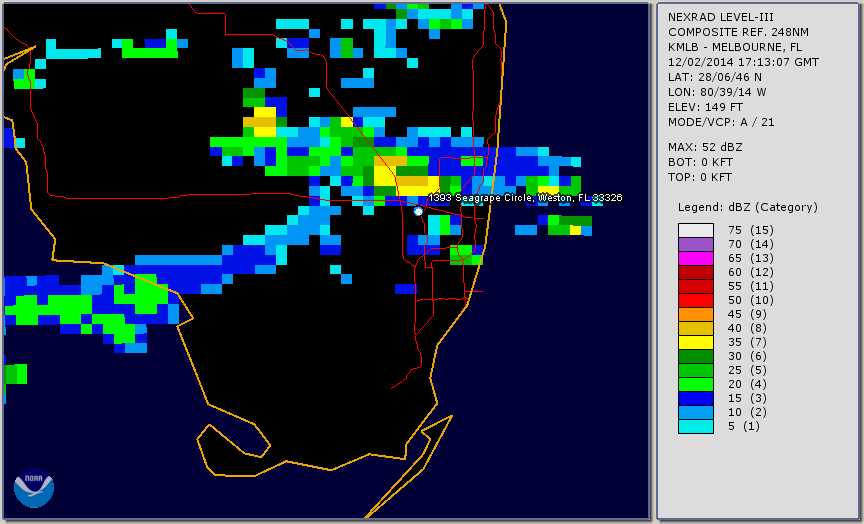Screen dimensions: 864x524
Task: Select the 30 dBZ dark green swatch
Action: click(x=696, y=356)
